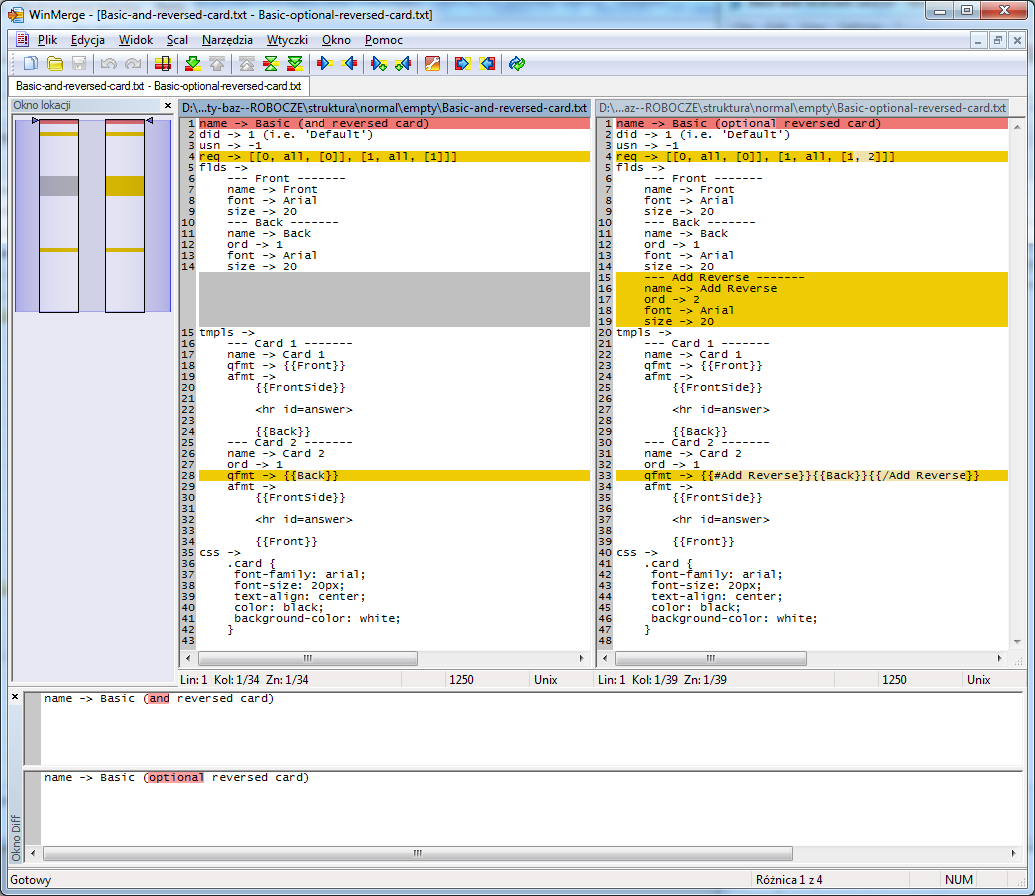Click the Redo arrow icon
This screenshot has width=1035, height=896.
pos(133,64)
